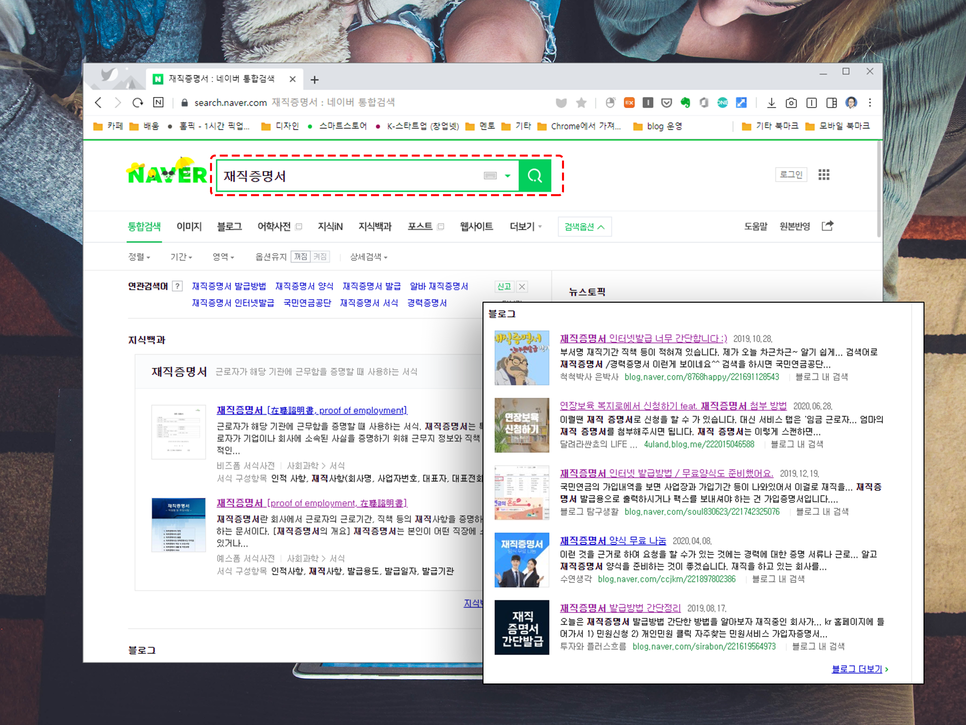Open related search 국민연금공단
This screenshot has height=725, width=966.
(x=307, y=303)
